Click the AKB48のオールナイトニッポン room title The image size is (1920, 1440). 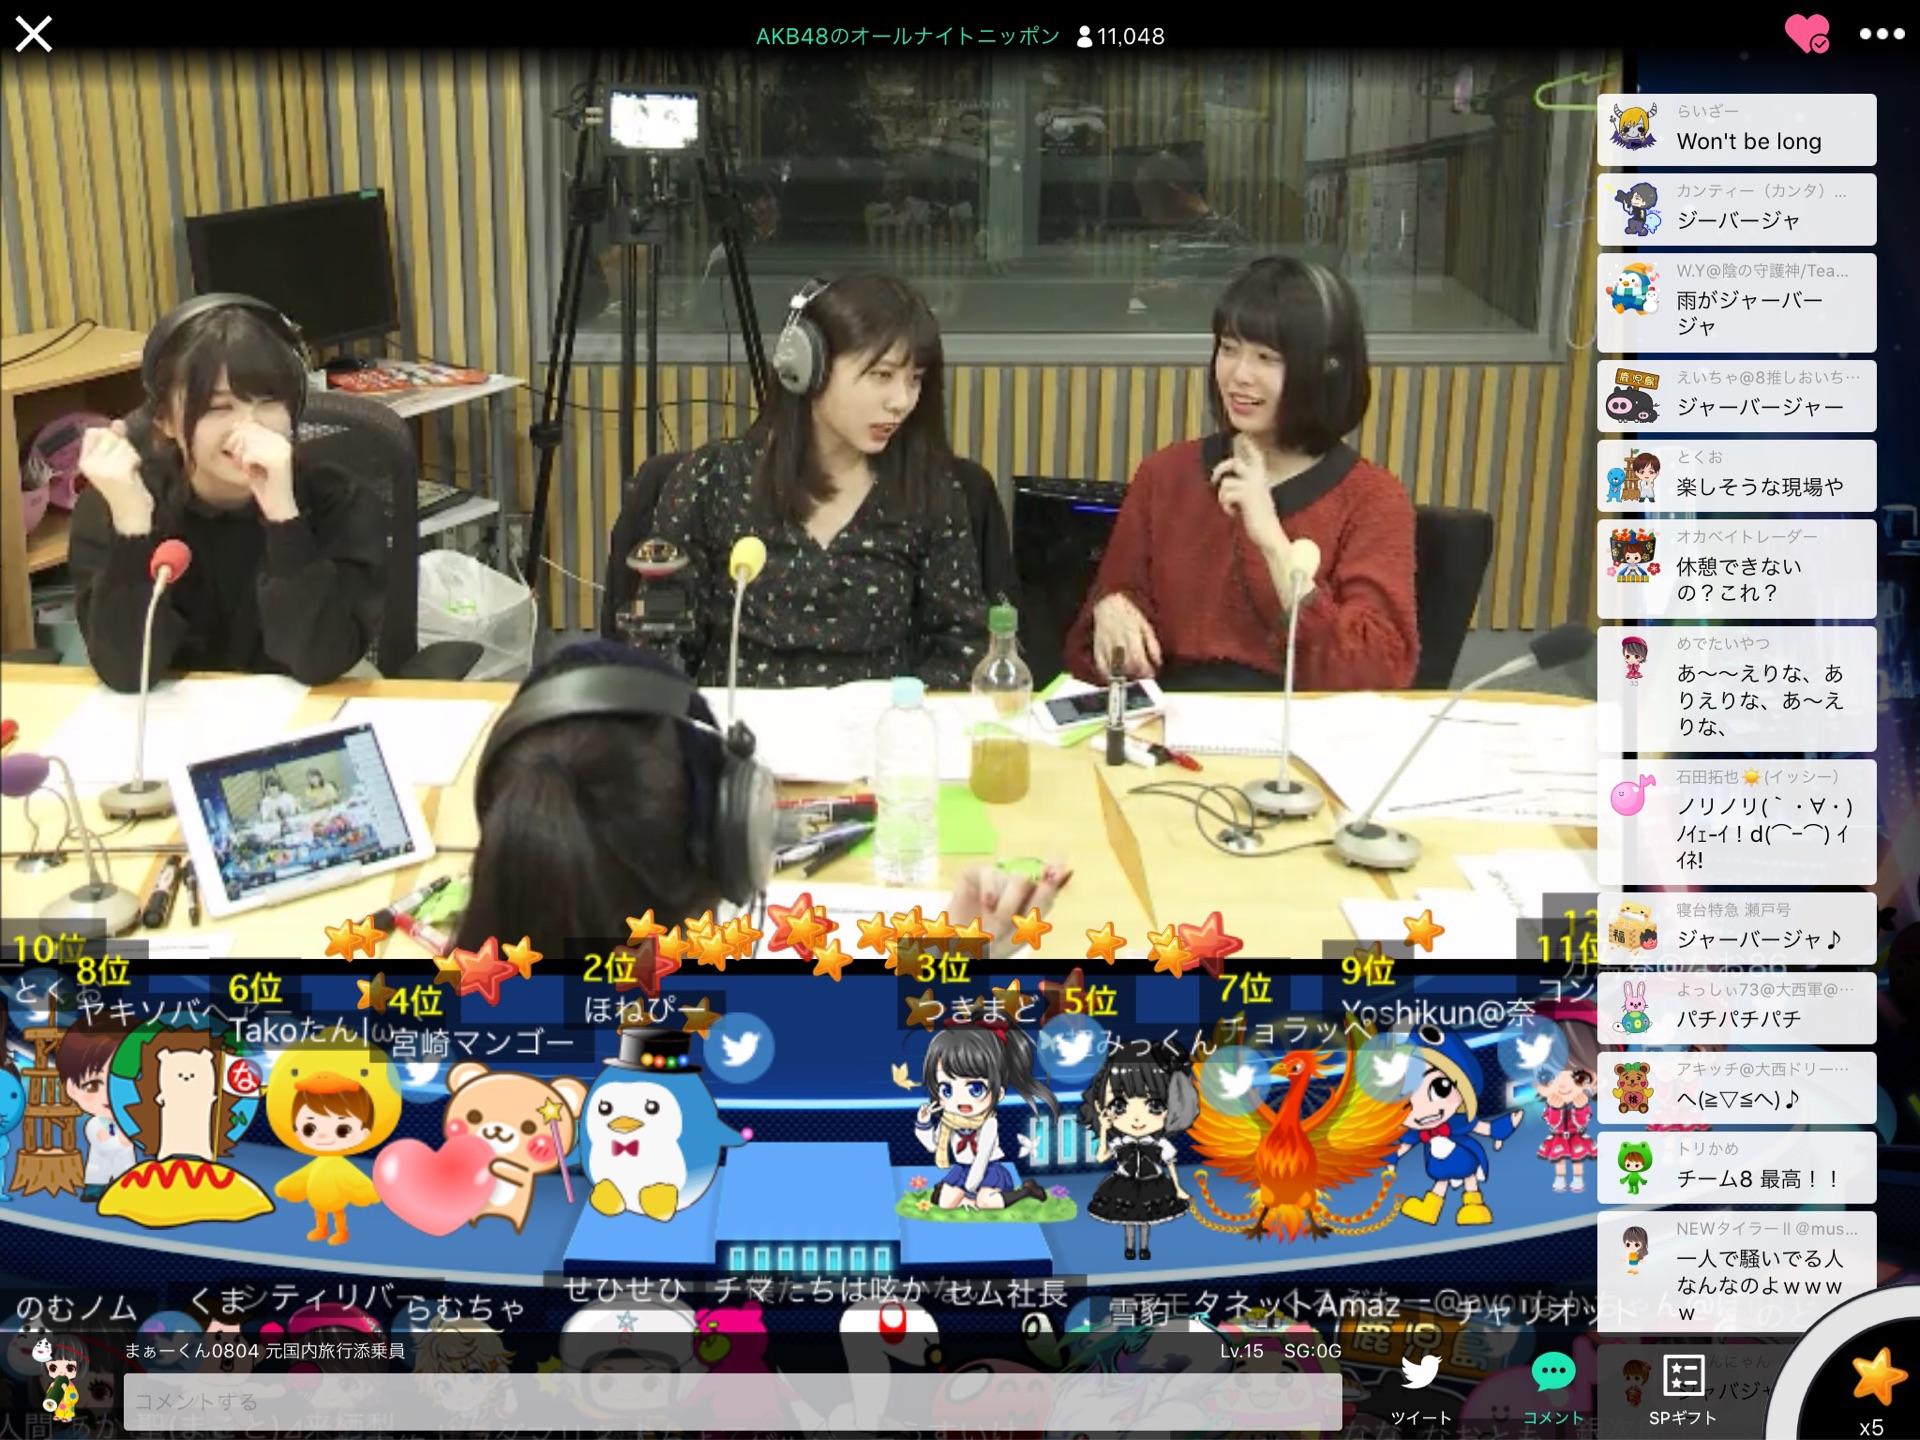click(907, 36)
